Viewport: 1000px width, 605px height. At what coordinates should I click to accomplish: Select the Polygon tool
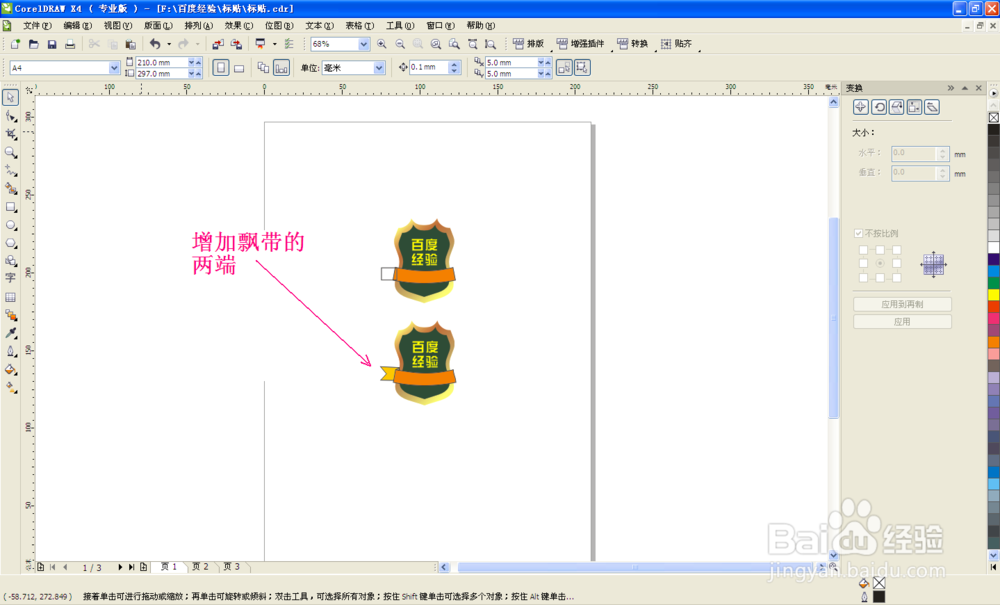click(11, 245)
